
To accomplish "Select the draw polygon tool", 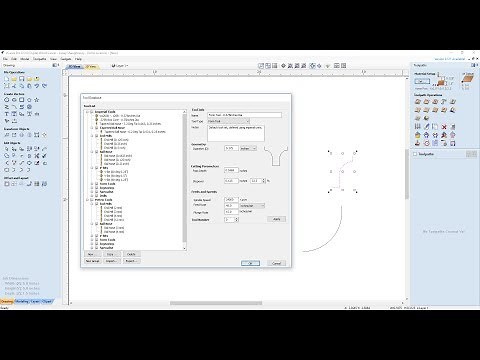I will (29, 100).
